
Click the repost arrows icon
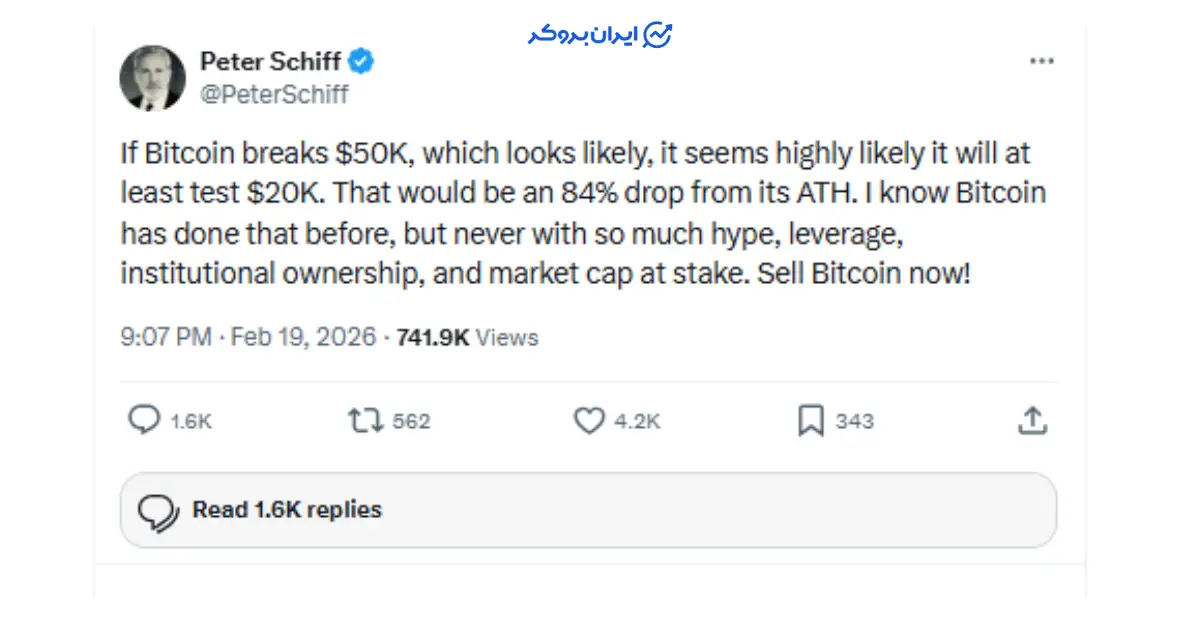pyautogui.click(x=365, y=421)
